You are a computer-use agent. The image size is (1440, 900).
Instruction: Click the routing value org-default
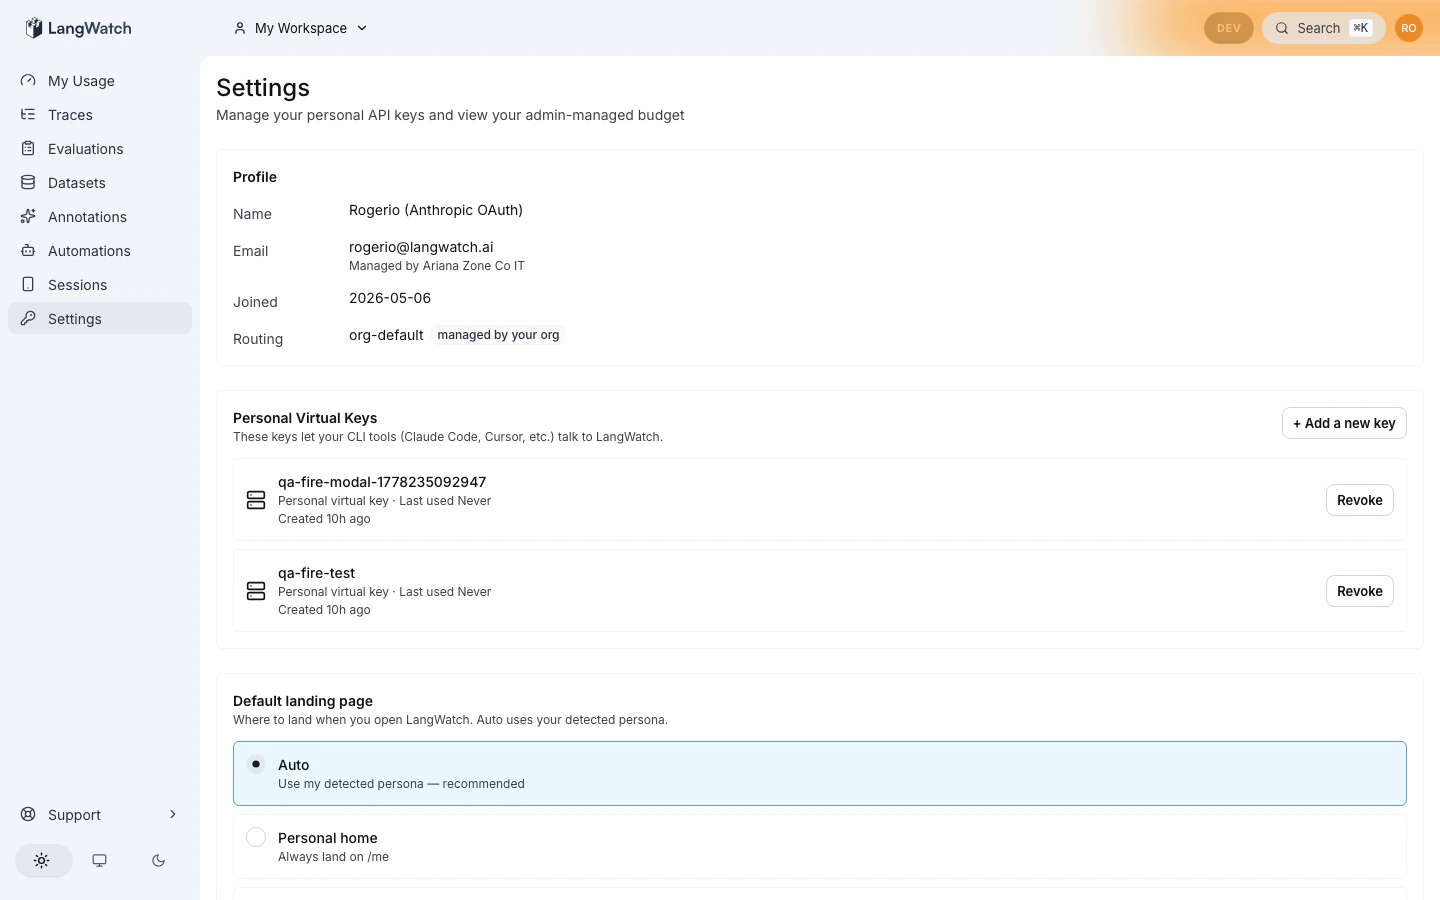click(x=386, y=335)
